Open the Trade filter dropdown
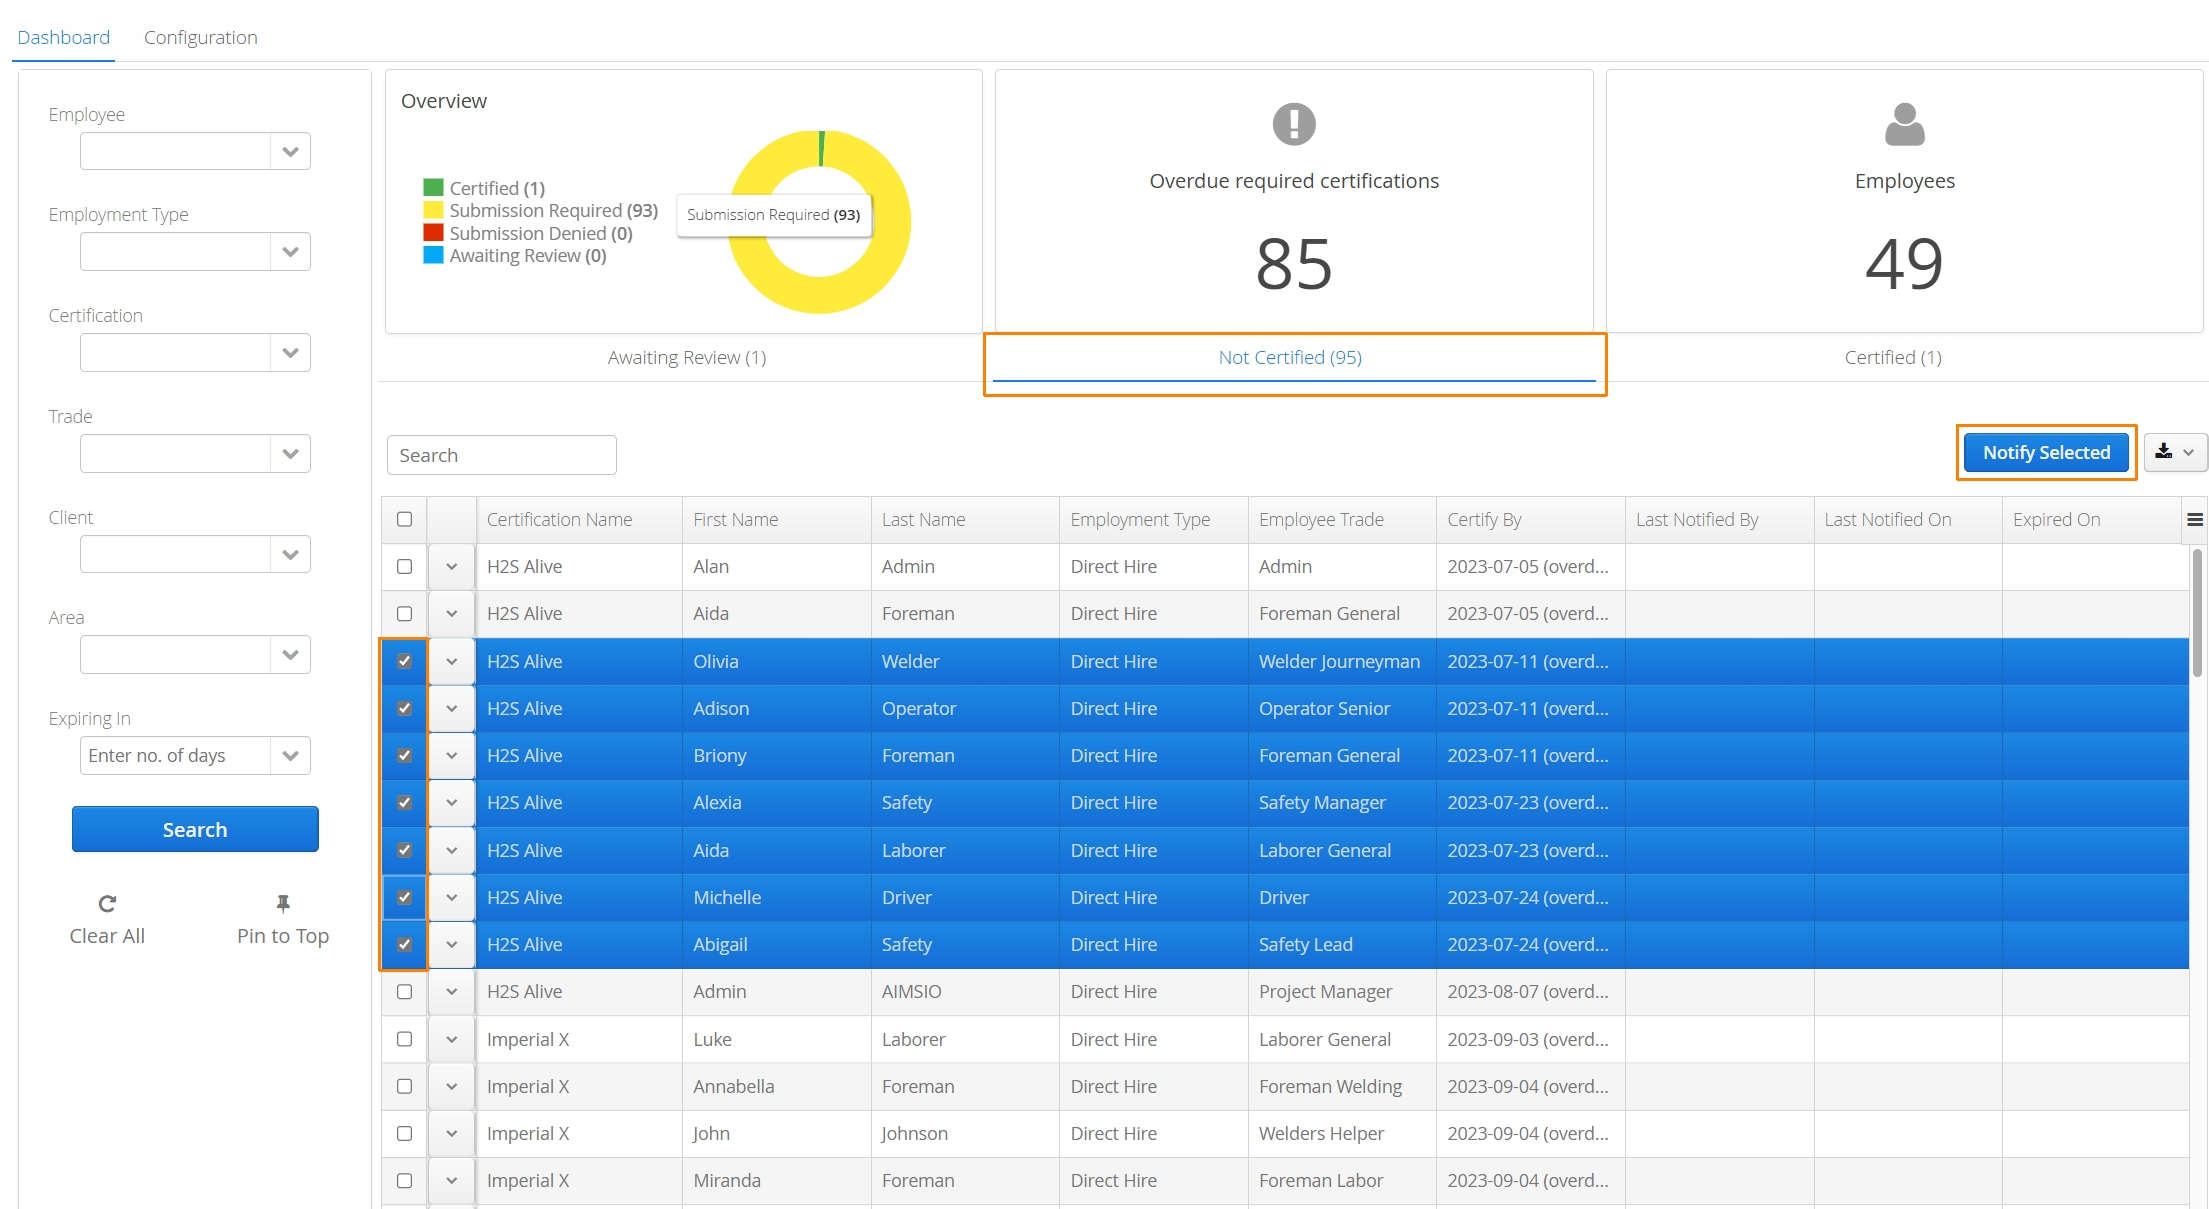This screenshot has width=2209, height=1209. click(x=290, y=454)
